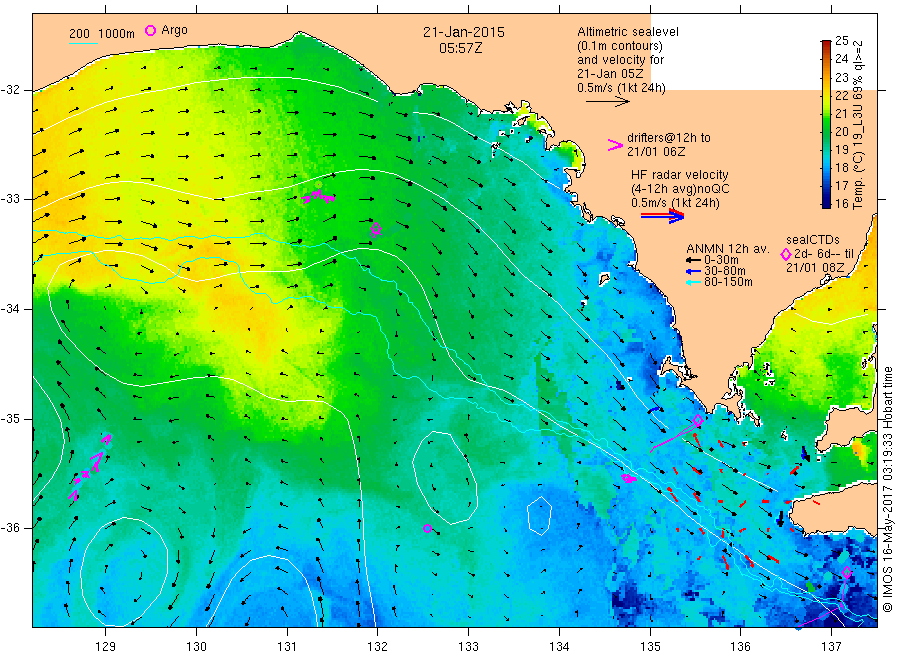Click the colorbar at the 25 degree end
The image size is (900, 660).
[826, 44]
